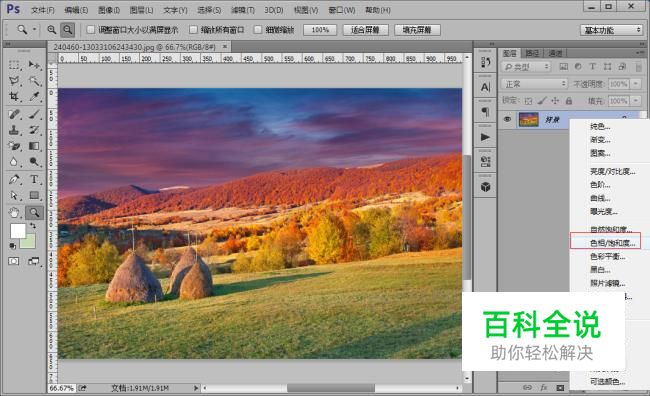The height and width of the screenshot is (396, 650).
Task: Open the 类型 layer filter dropdown
Action: point(526,66)
